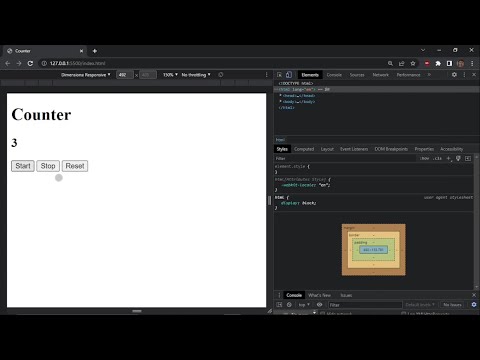Click the Reset button
This screenshot has height=360, width=480.
[75, 166]
